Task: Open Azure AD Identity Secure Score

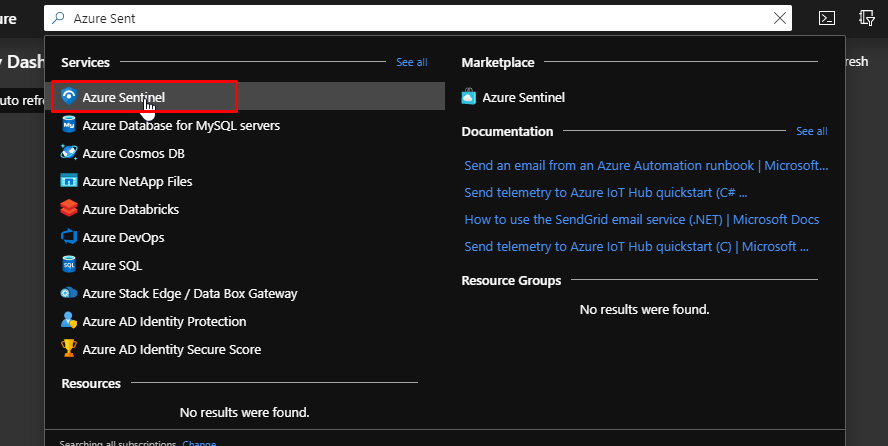Action: click(171, 350)
